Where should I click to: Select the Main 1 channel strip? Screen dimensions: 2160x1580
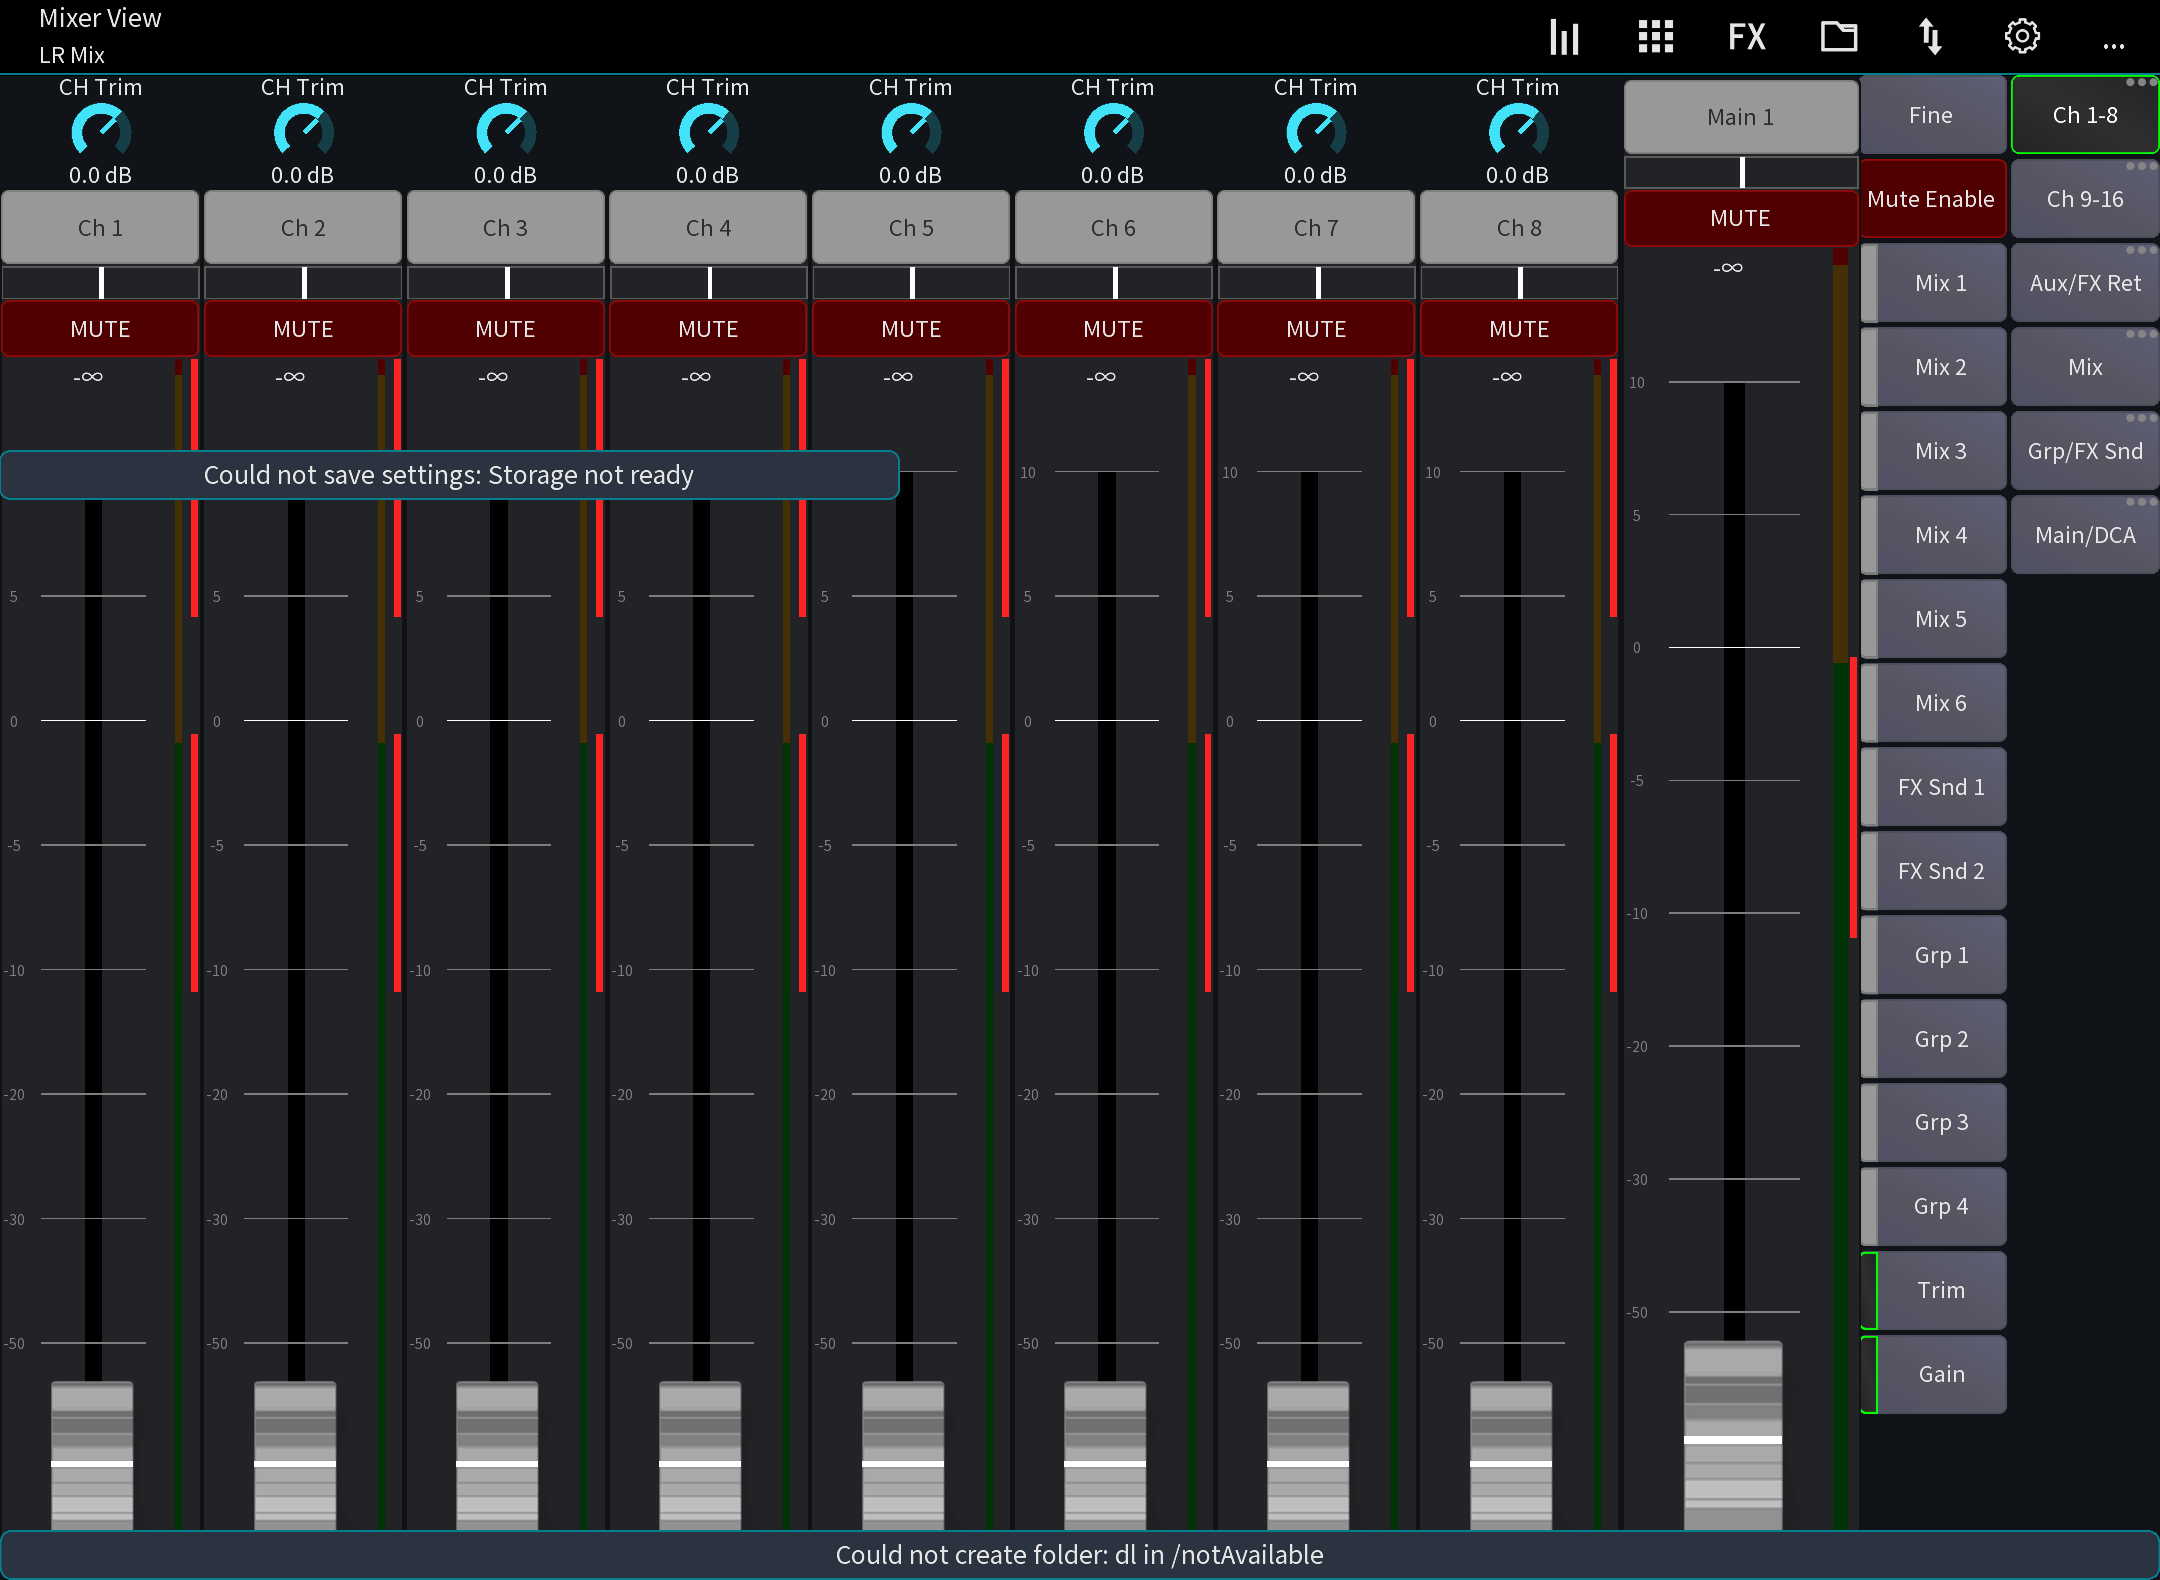(x=1740, y=116)
